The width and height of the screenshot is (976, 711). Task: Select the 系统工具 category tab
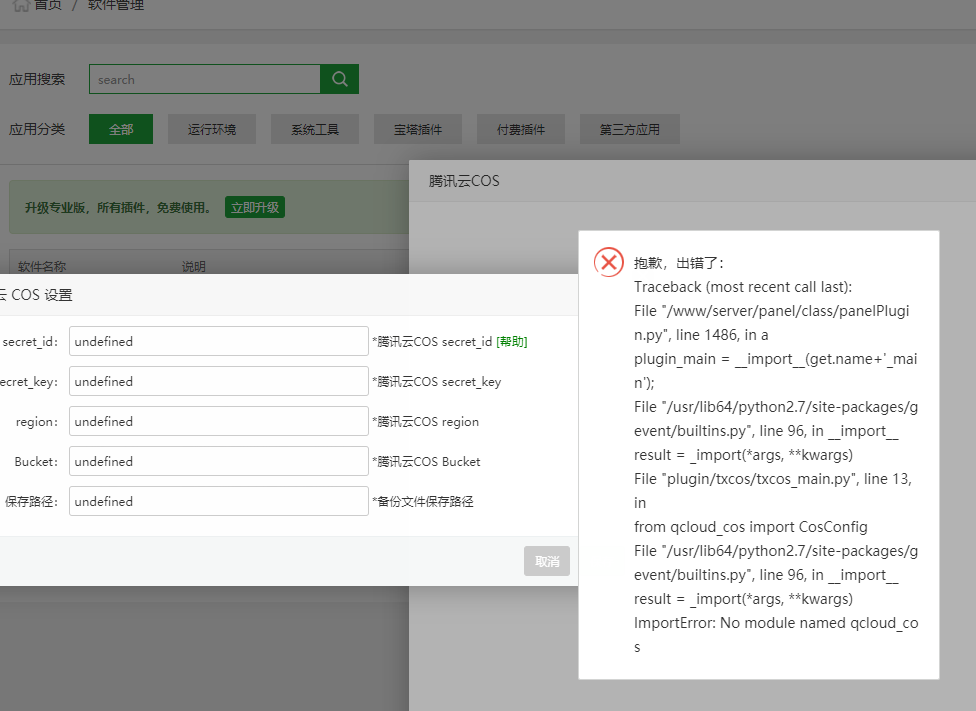tap(315, 129)
